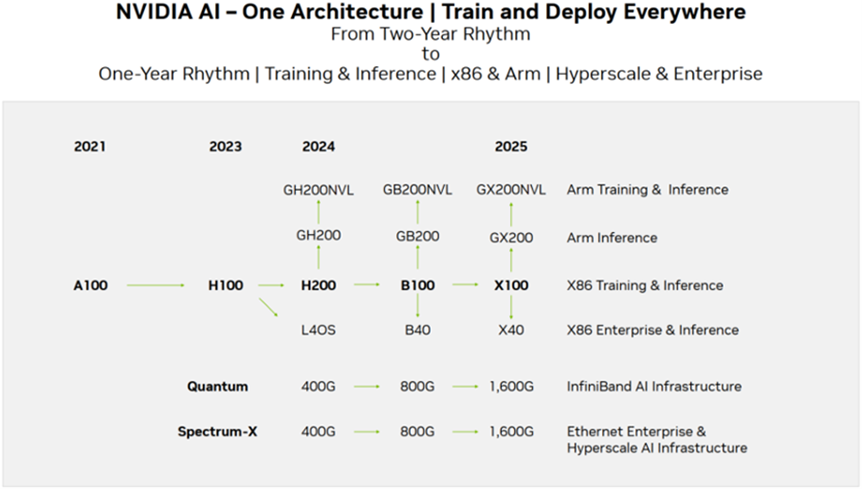The width and height of the screenshot is (862, 489).
Task: Click the X40 label
Action: (511, 330)
